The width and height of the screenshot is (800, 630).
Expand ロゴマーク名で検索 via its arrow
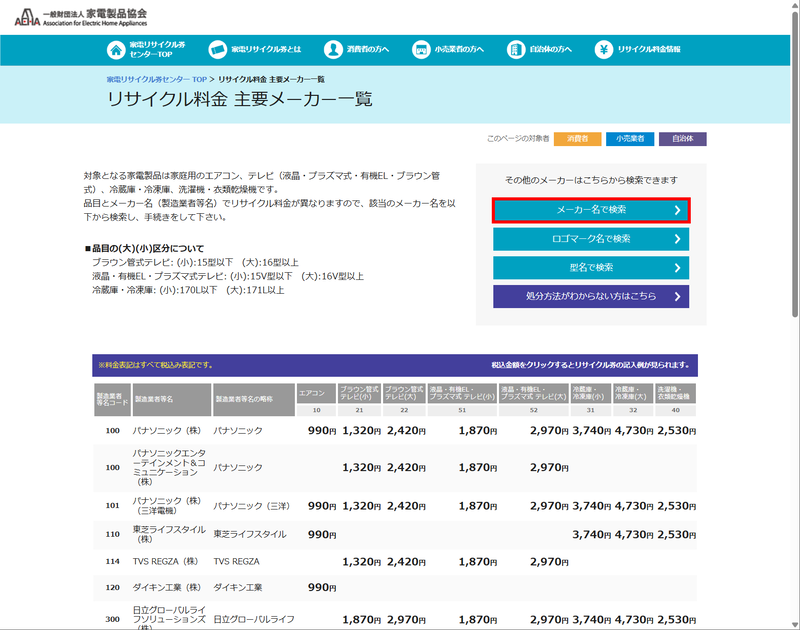point(677,239)
